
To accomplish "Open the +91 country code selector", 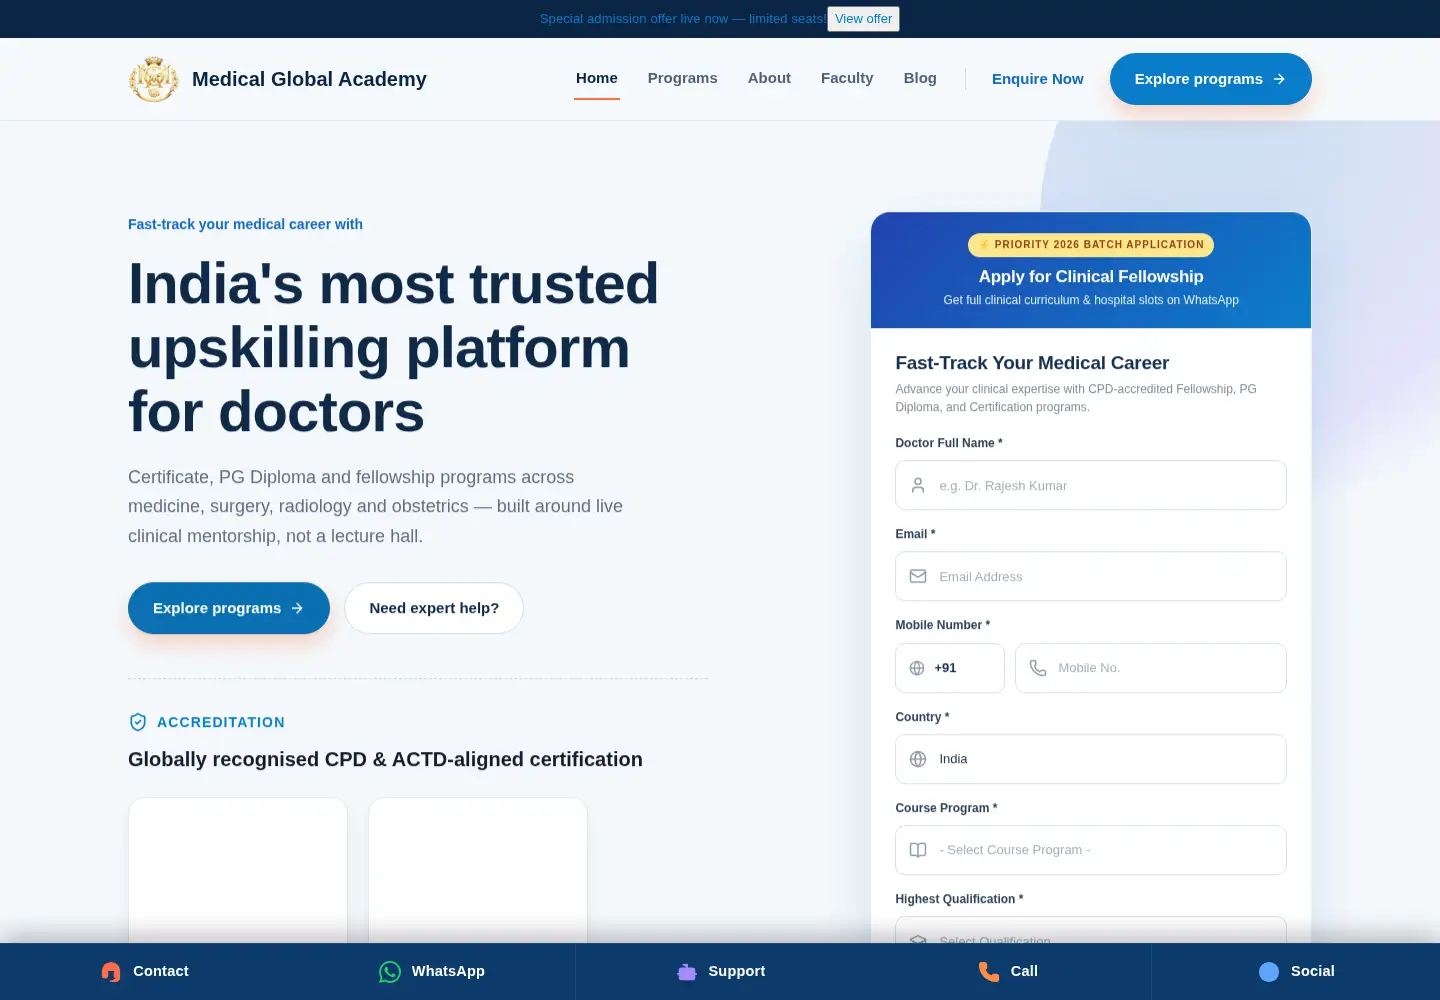I will [x=950, y=668].
